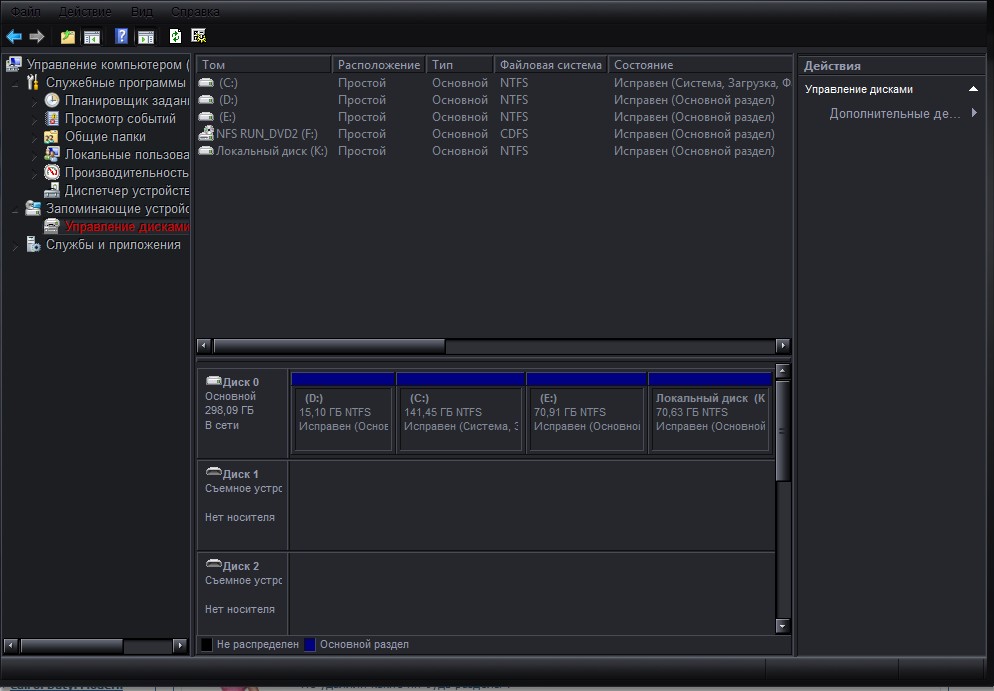
Task: Sort by the Том column header
Action: (x=264, y=65)
